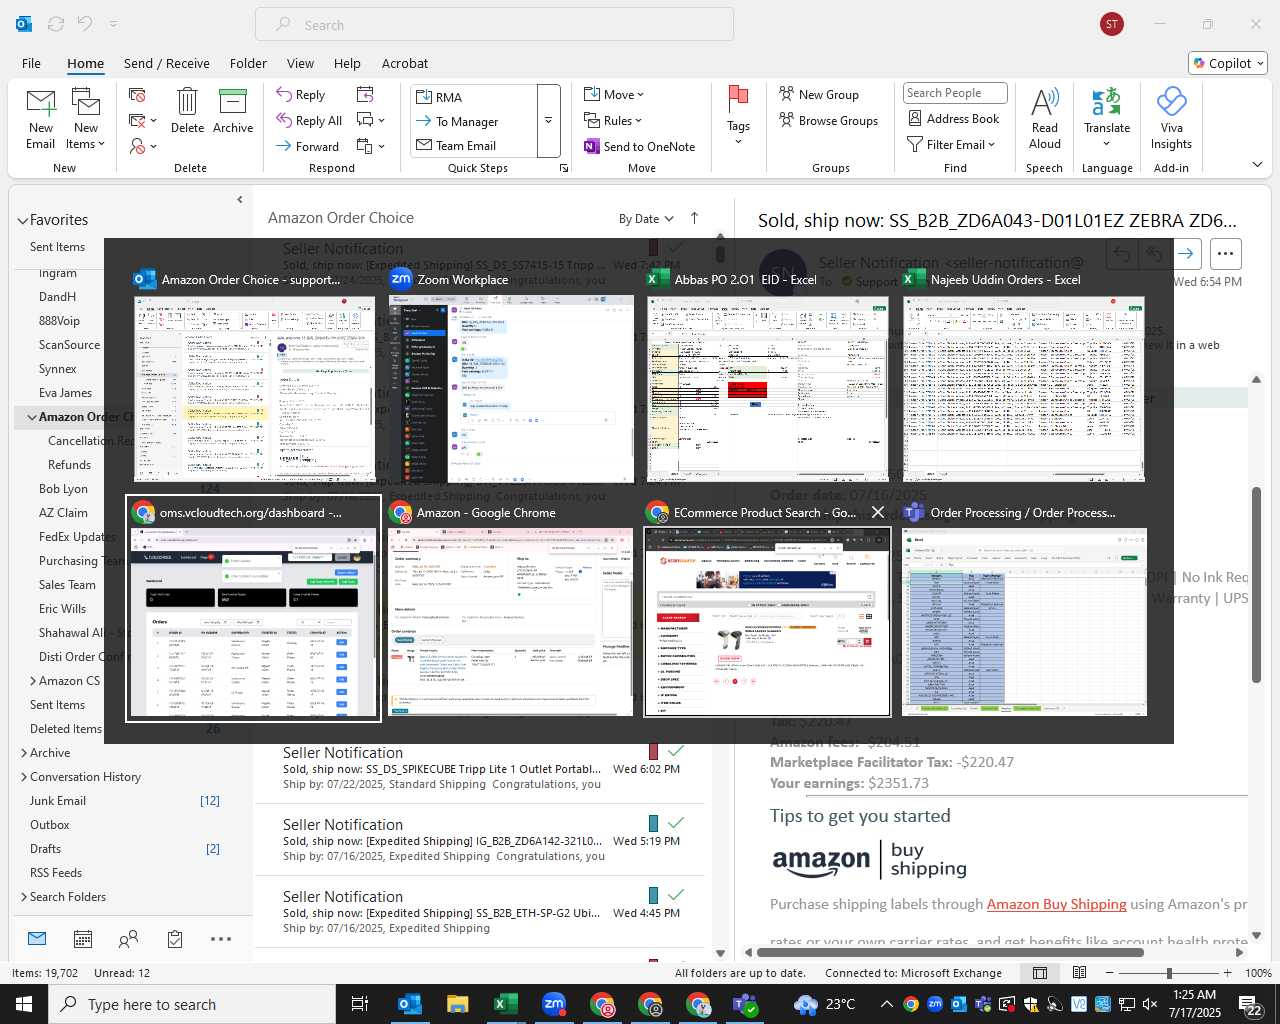Image resolution: width=1280 pixels, height=1024 pixels.
Task: Expand the Amazon CS folder
Action: [33, 681]
